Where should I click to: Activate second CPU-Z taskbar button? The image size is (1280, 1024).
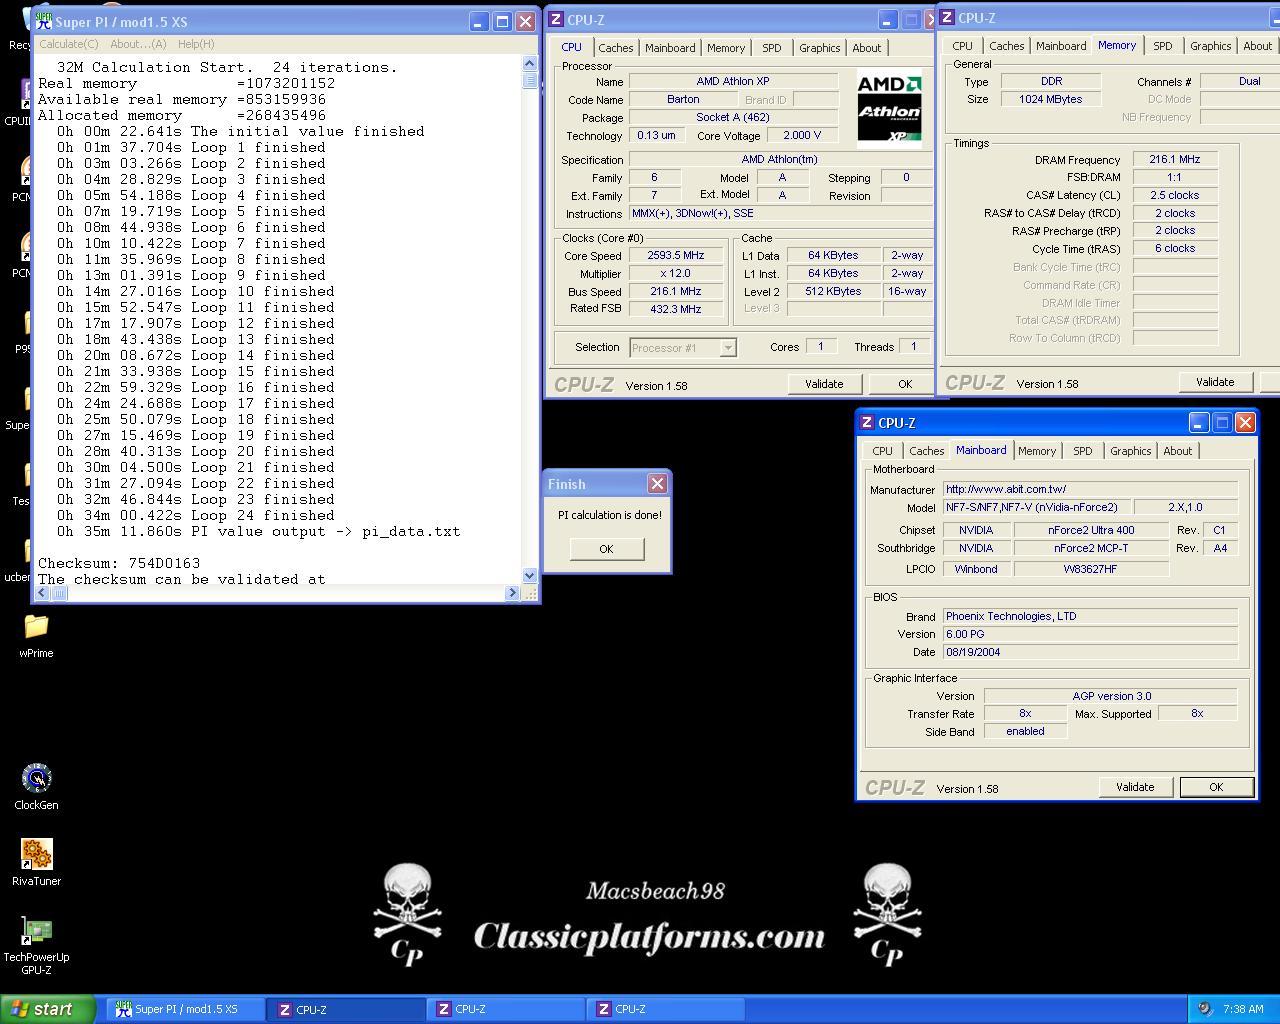tap(508, 1009)
